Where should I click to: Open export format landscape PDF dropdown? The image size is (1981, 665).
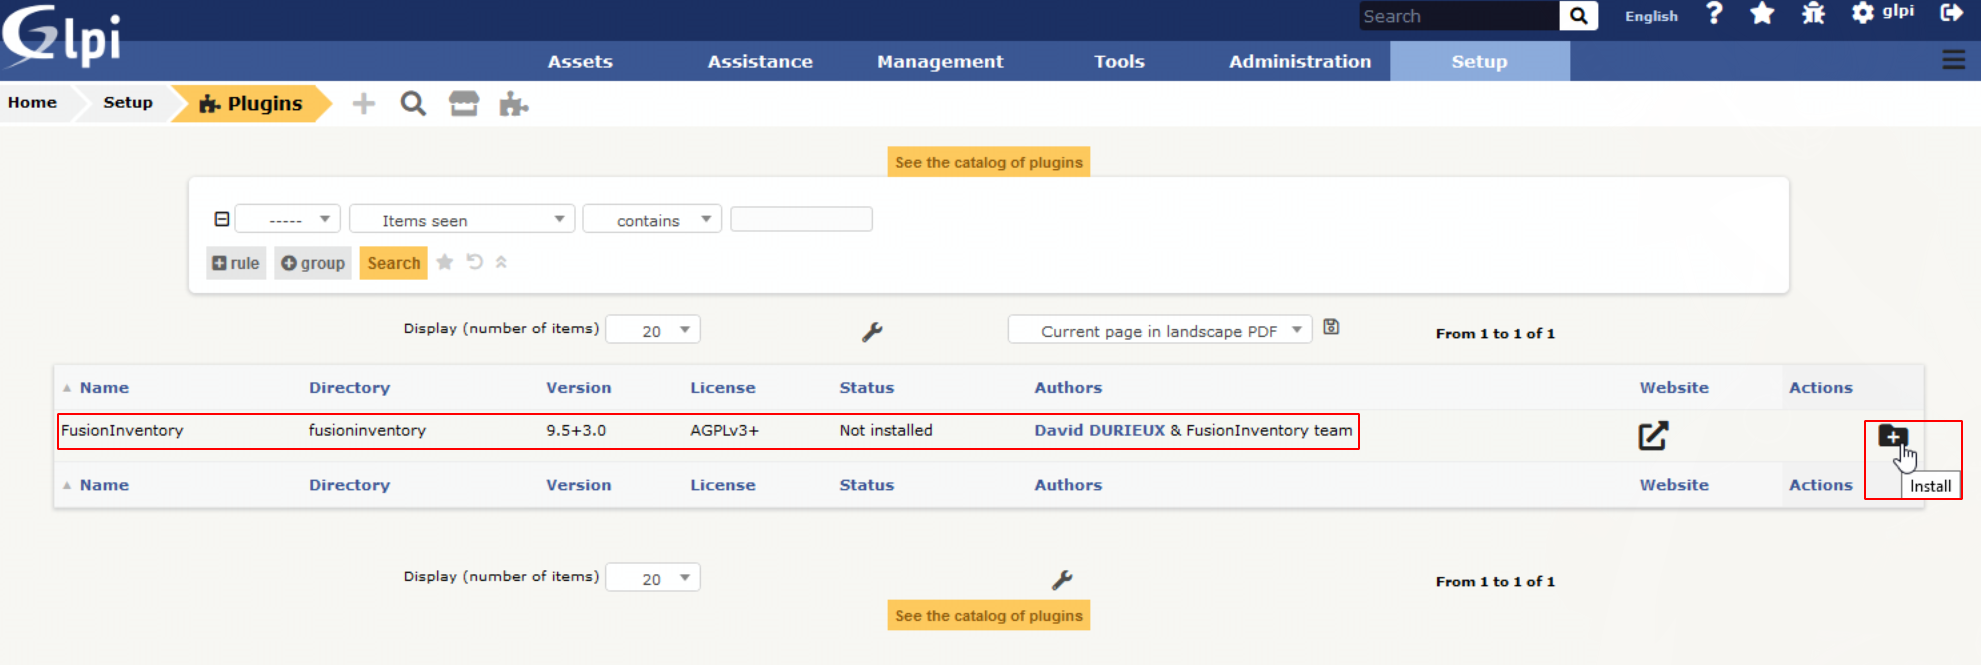(1160, 330)
